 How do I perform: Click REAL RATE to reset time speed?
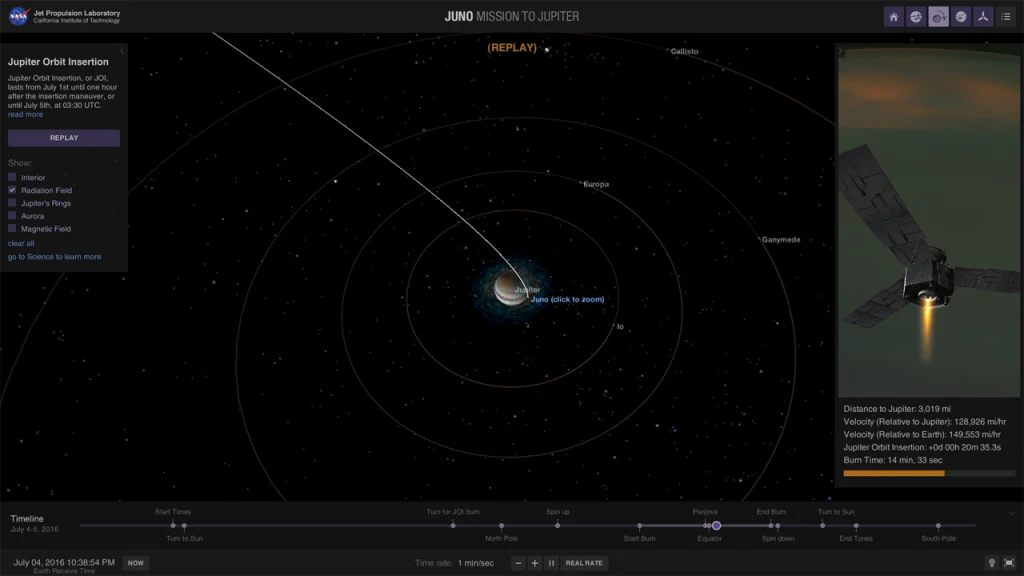584,562
